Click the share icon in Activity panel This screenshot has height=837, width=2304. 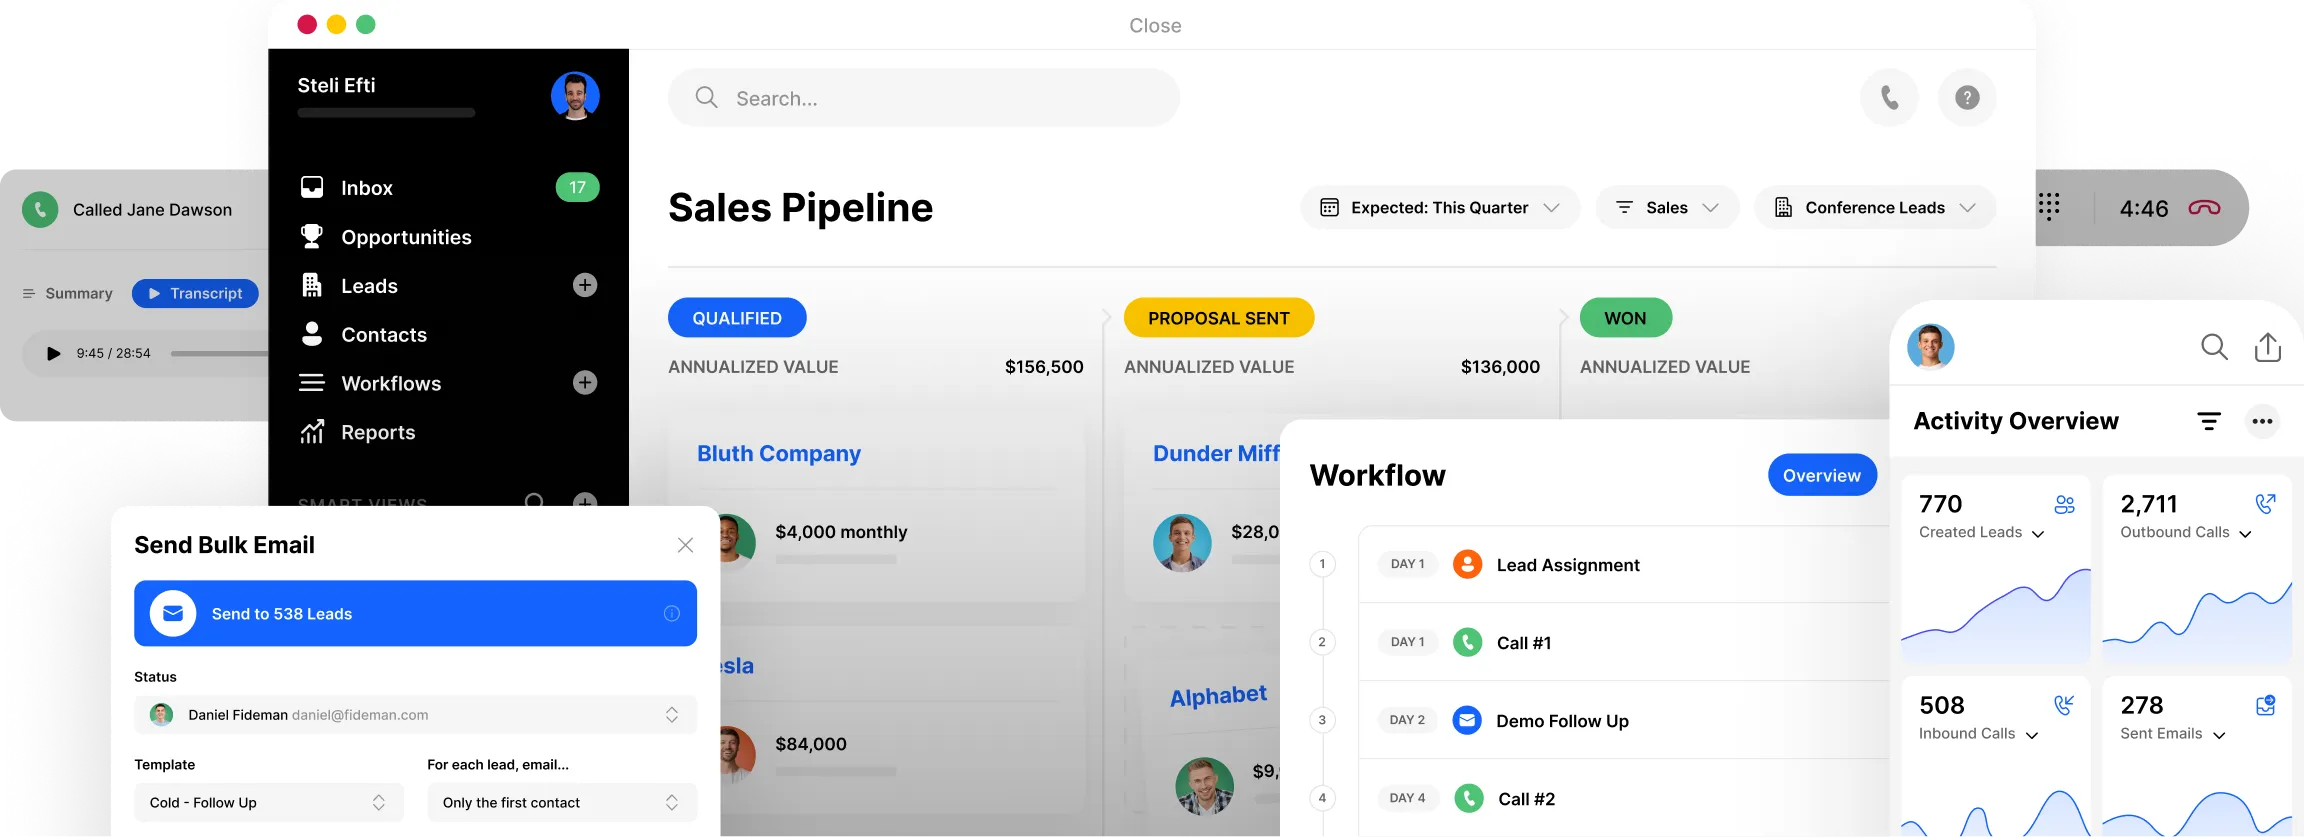click(2268, 347)
